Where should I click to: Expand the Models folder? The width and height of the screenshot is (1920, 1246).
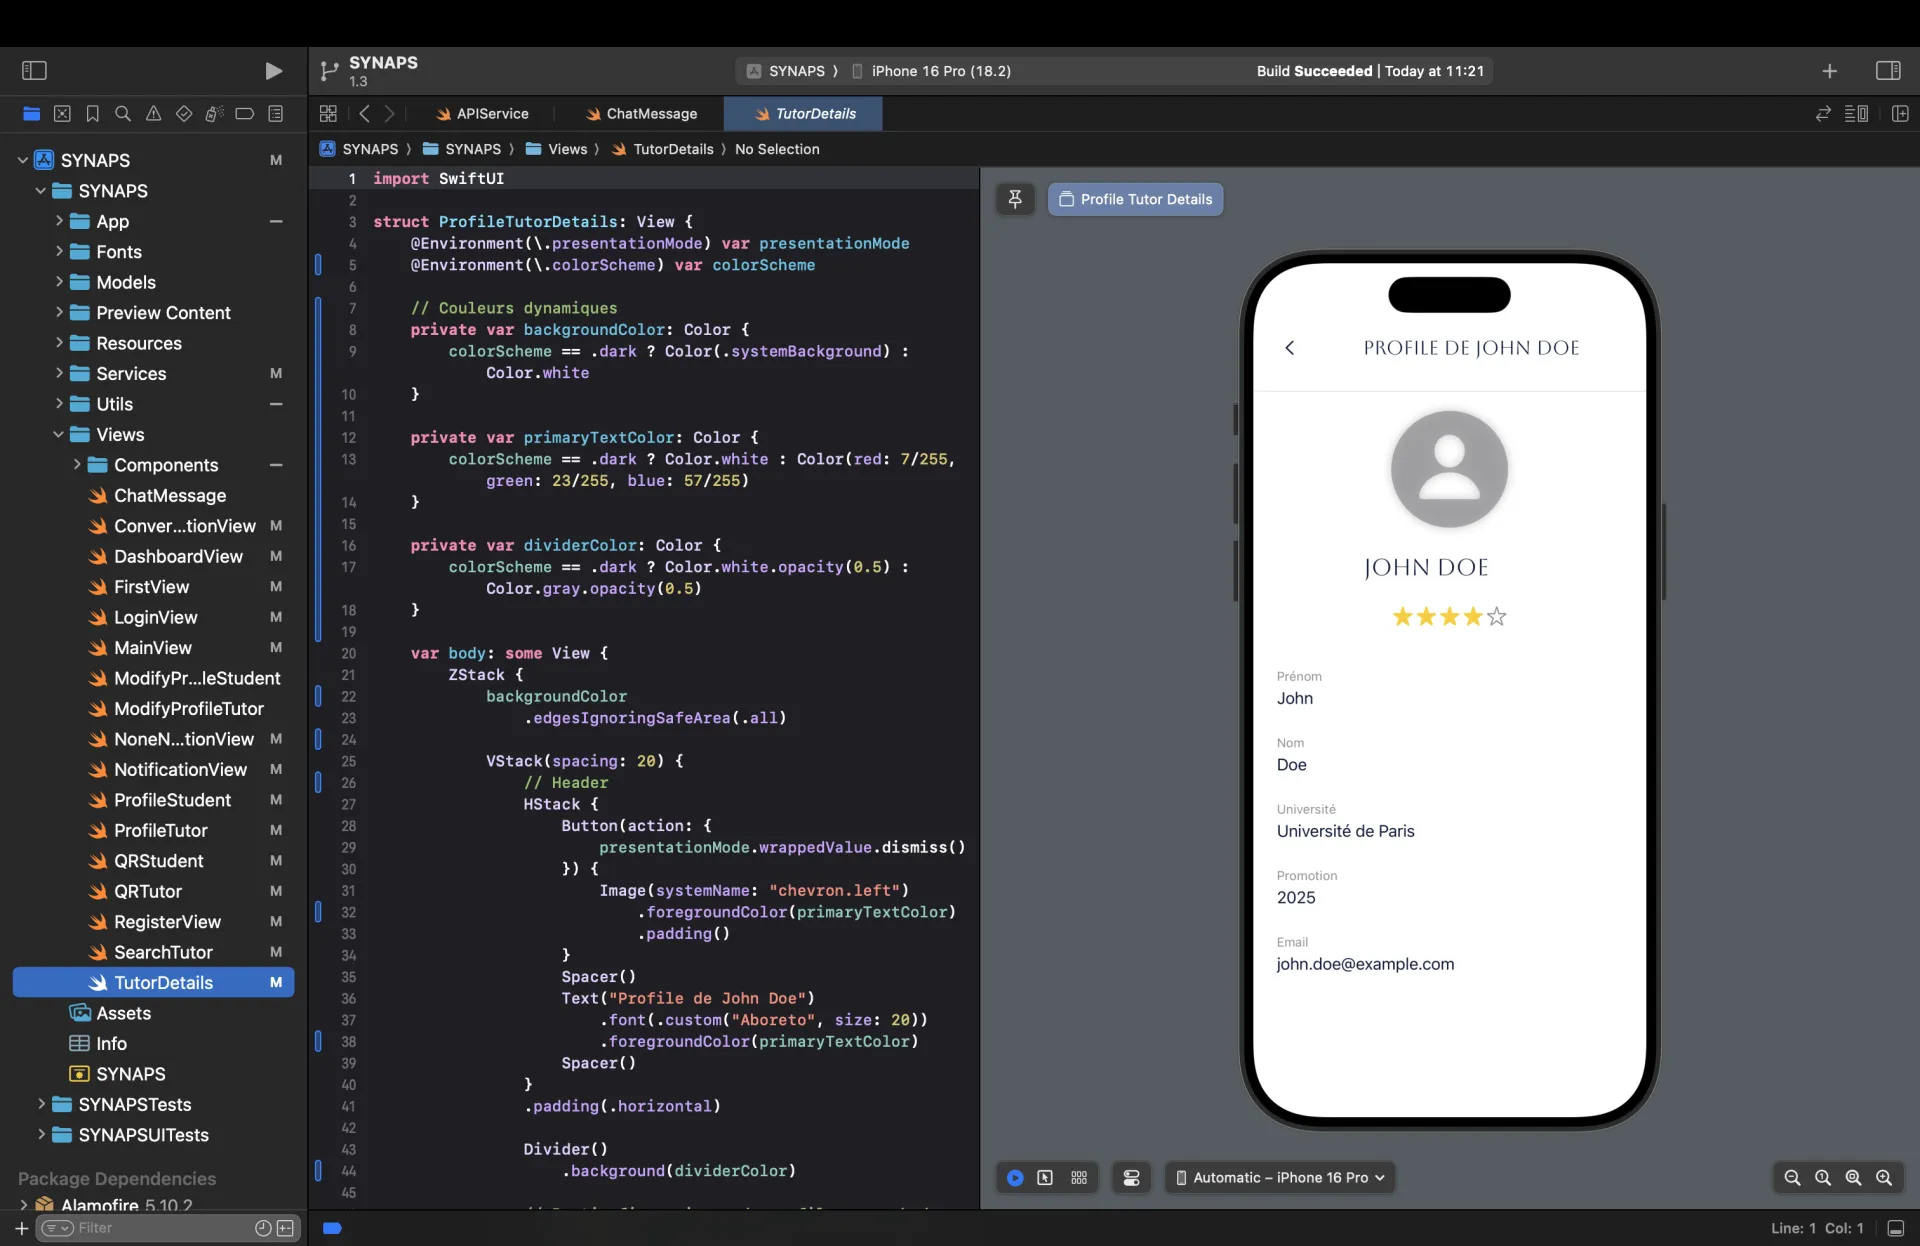[59, 282]
